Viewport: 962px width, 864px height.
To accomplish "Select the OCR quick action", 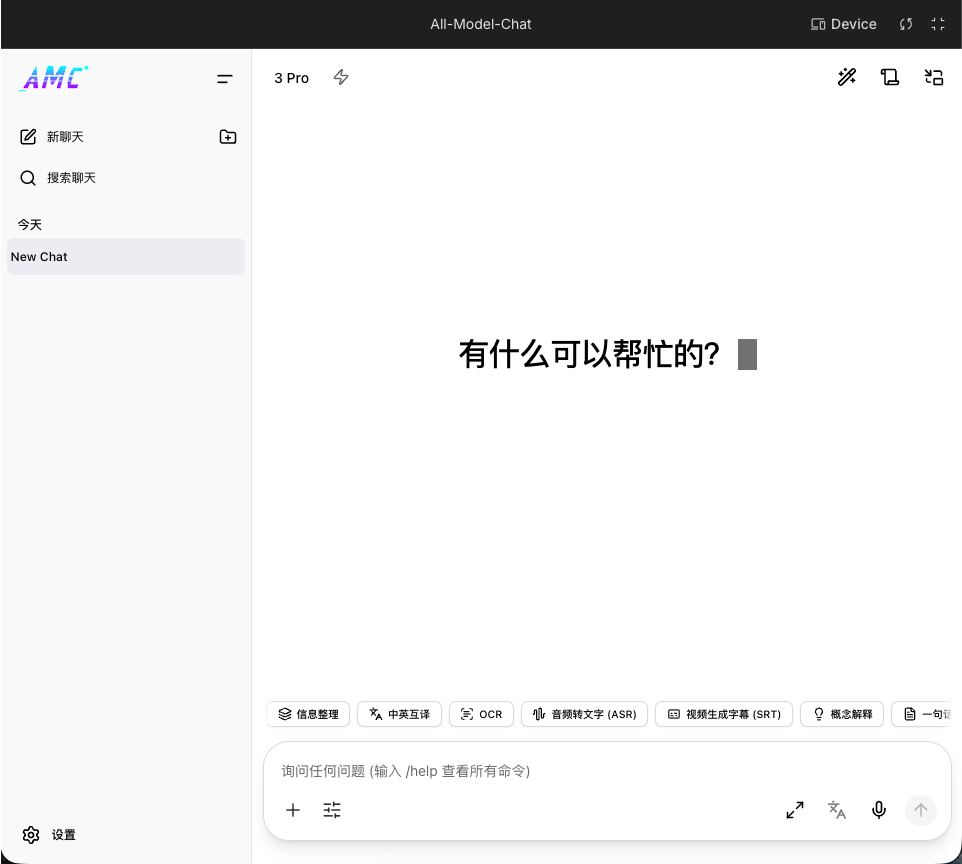I will tap(482, 714).
